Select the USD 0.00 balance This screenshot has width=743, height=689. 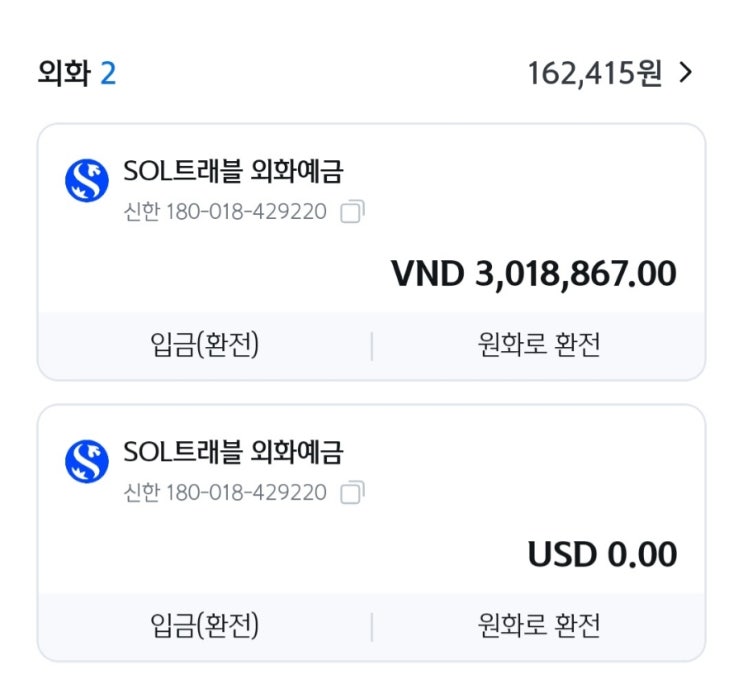602,554
